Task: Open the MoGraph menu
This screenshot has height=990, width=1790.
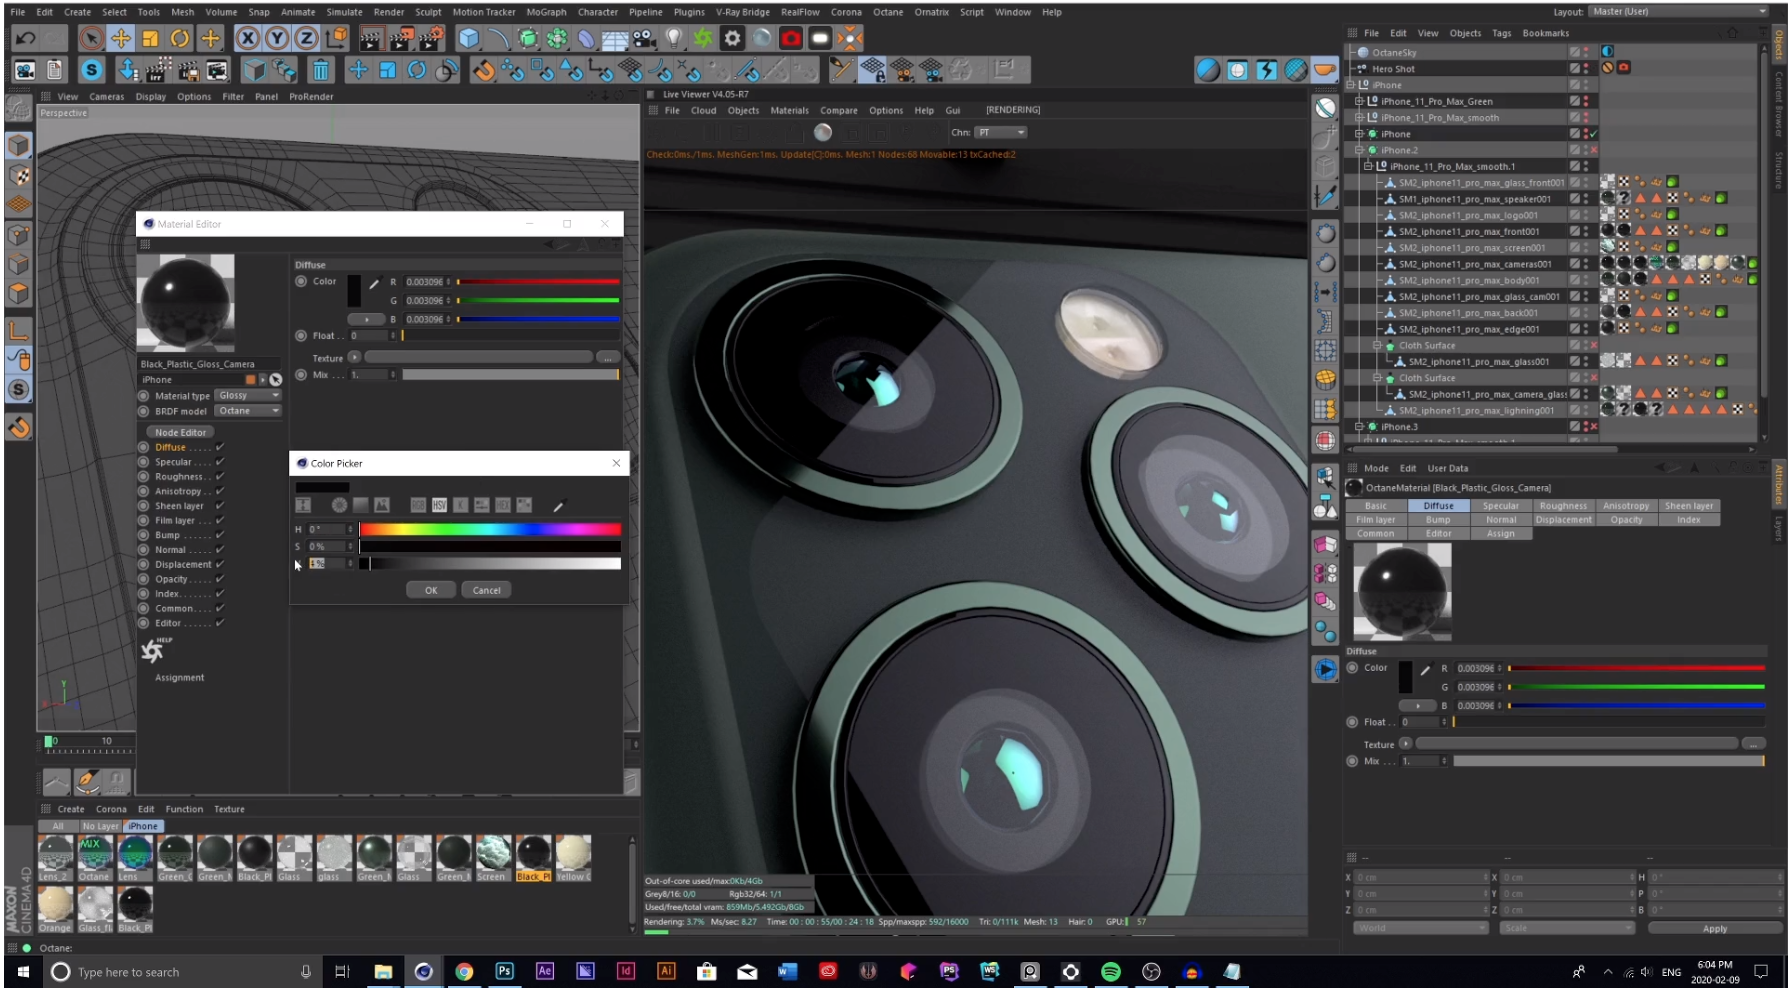Action: point(546,12)
